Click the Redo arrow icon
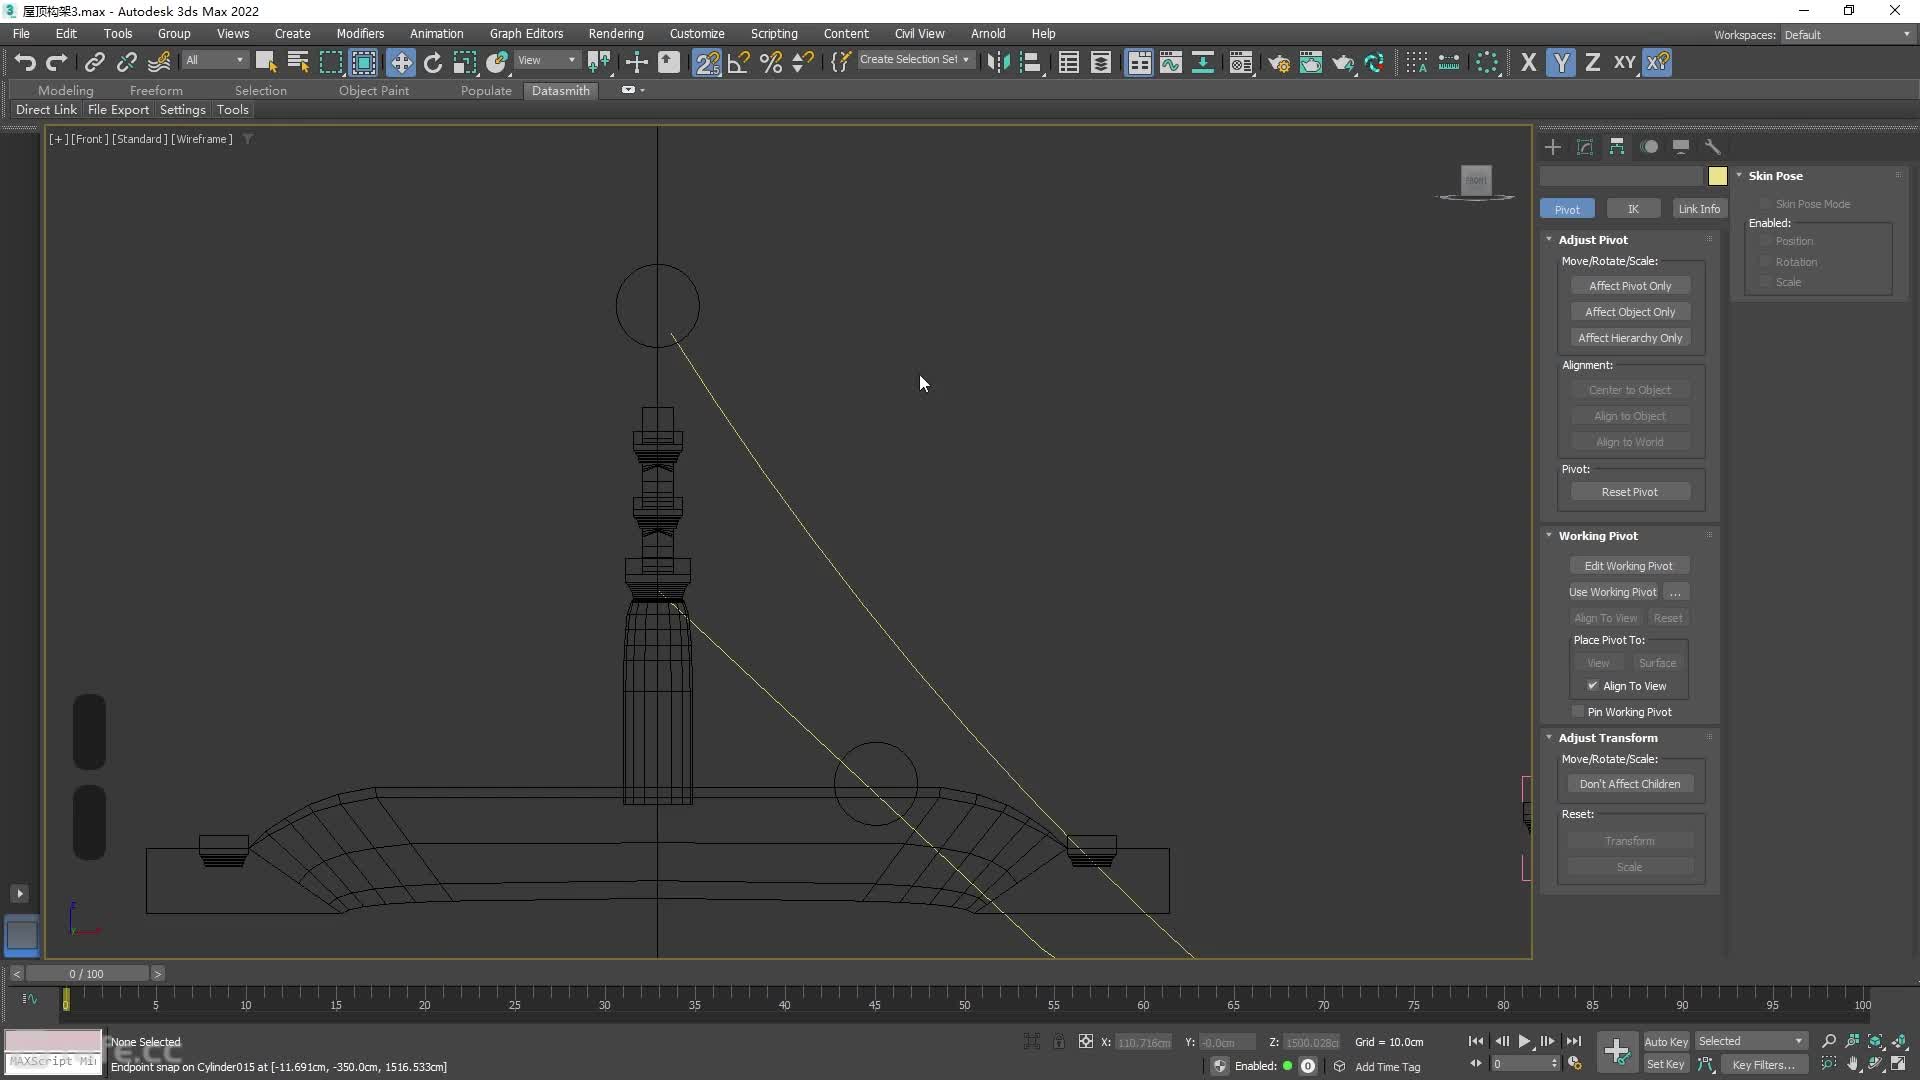 [57, 62]
